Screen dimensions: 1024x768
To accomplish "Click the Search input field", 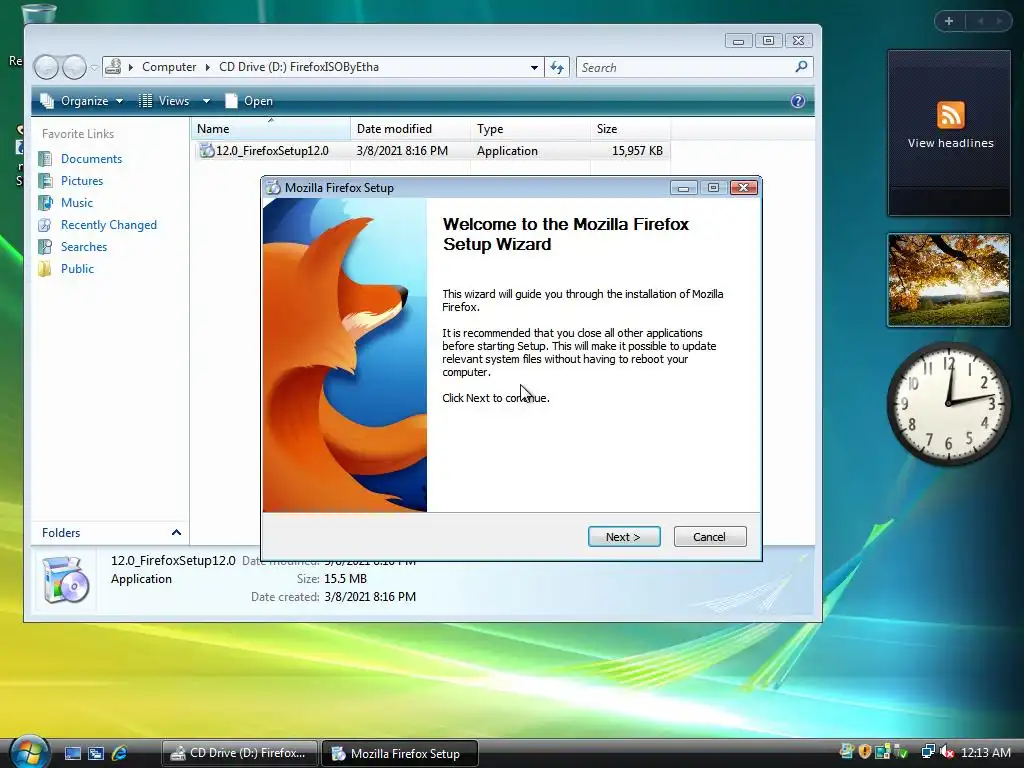I will (x=682, y=67).
